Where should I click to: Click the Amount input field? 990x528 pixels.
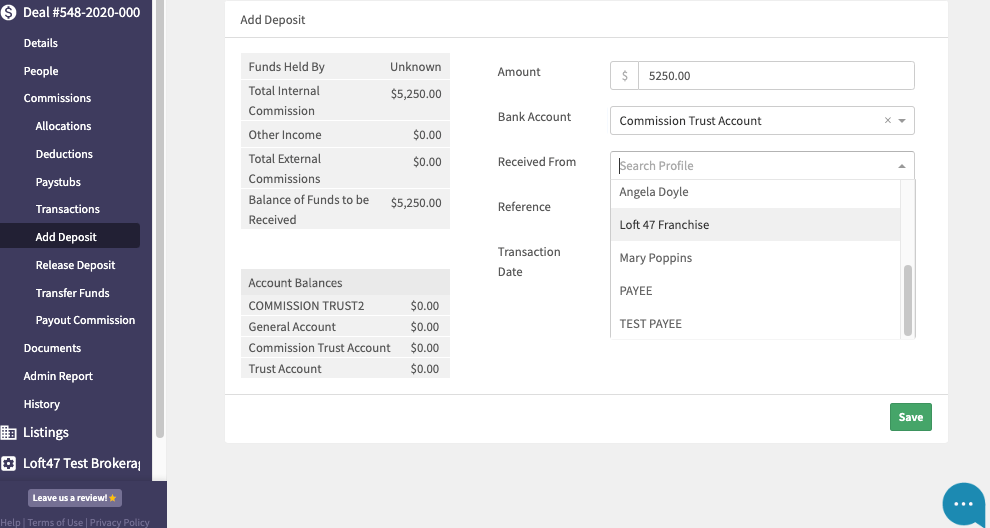[776, 76]
